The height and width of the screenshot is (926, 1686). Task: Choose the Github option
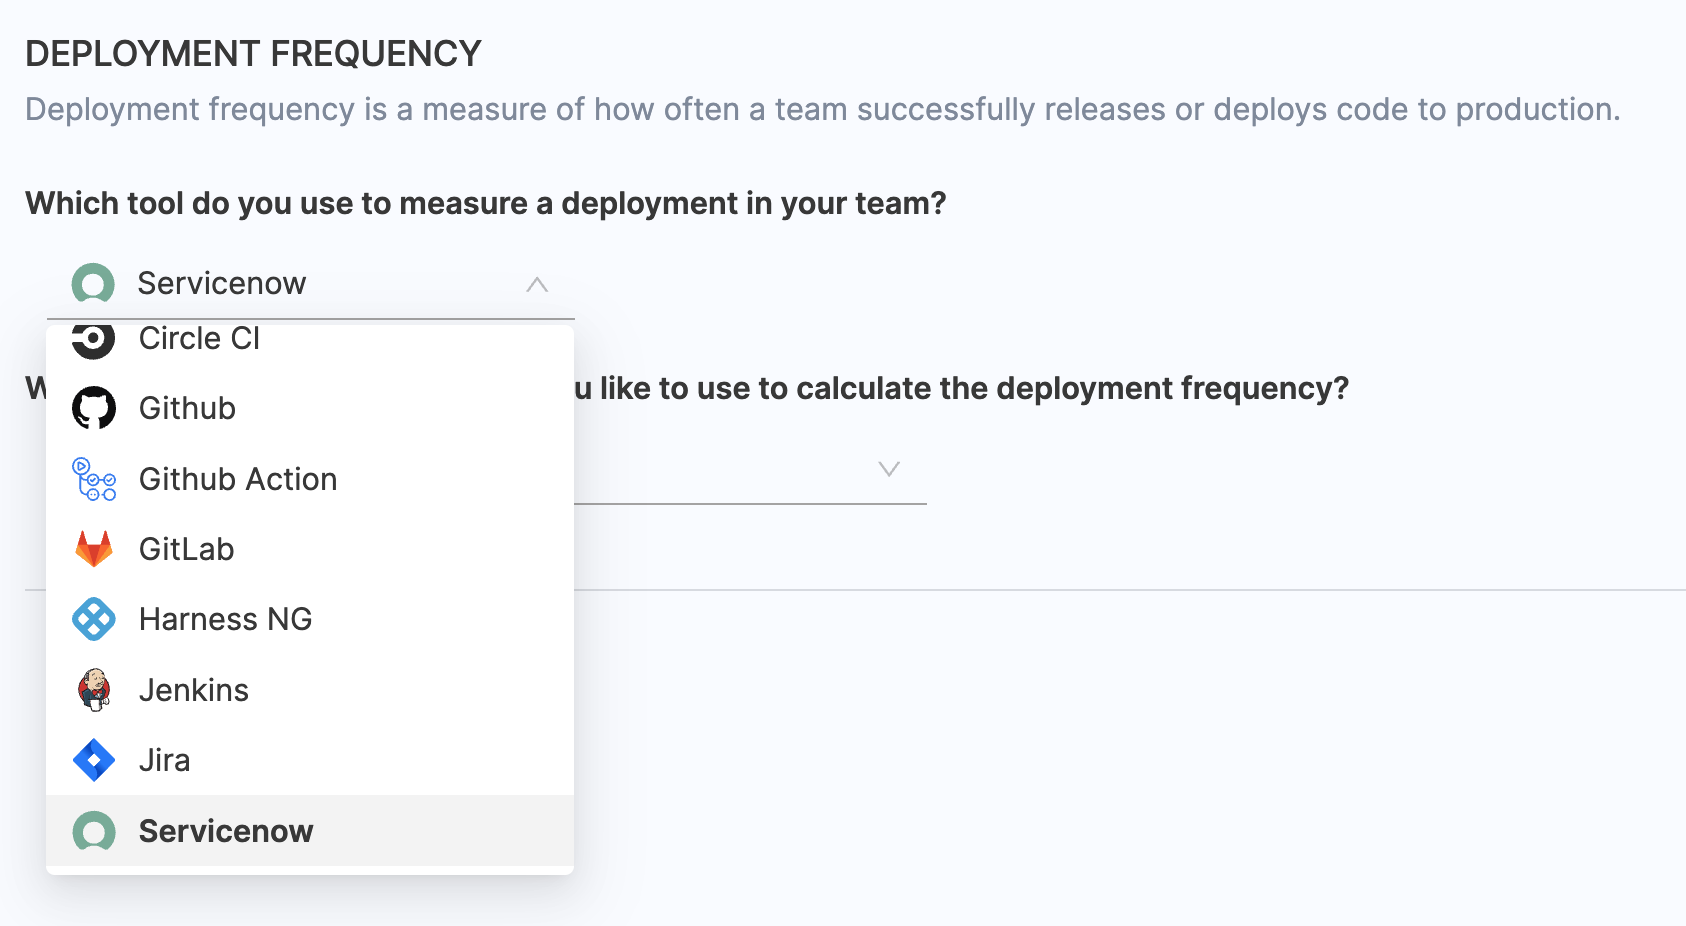[x=187, y=408]
